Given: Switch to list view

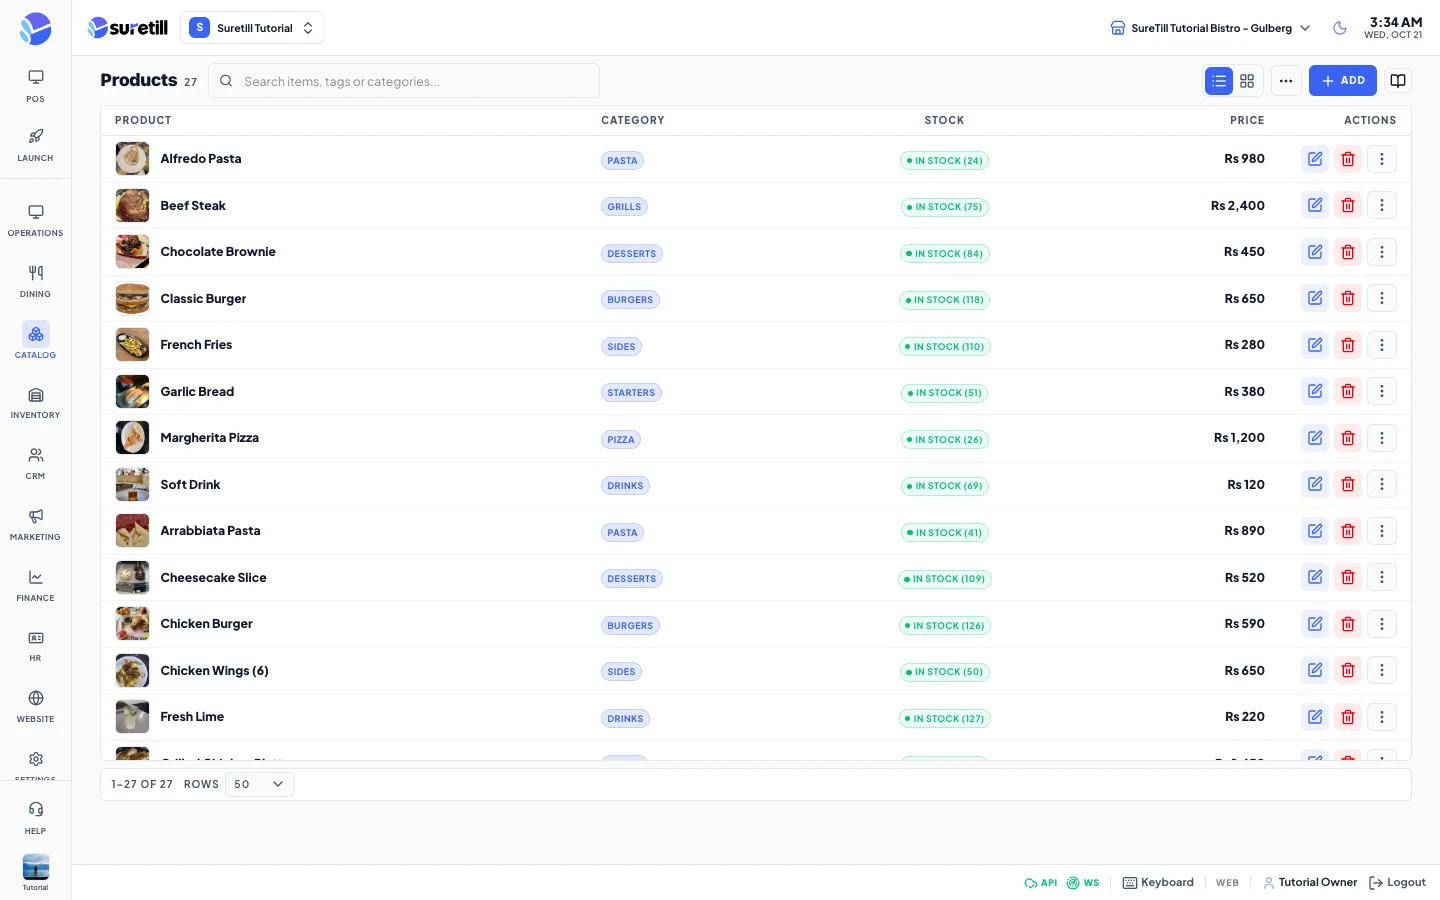Looking at the screenshot, I should pyautogui.click(x=1218, y=81).
